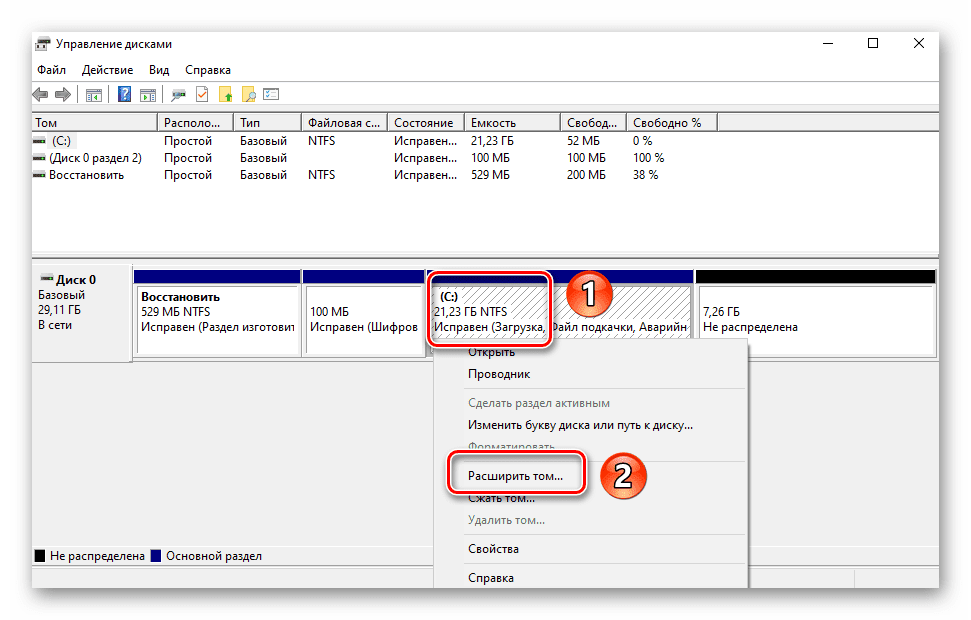The image size is (971, 620).
Task: Open the Действие menu
Action: point(107,70)
